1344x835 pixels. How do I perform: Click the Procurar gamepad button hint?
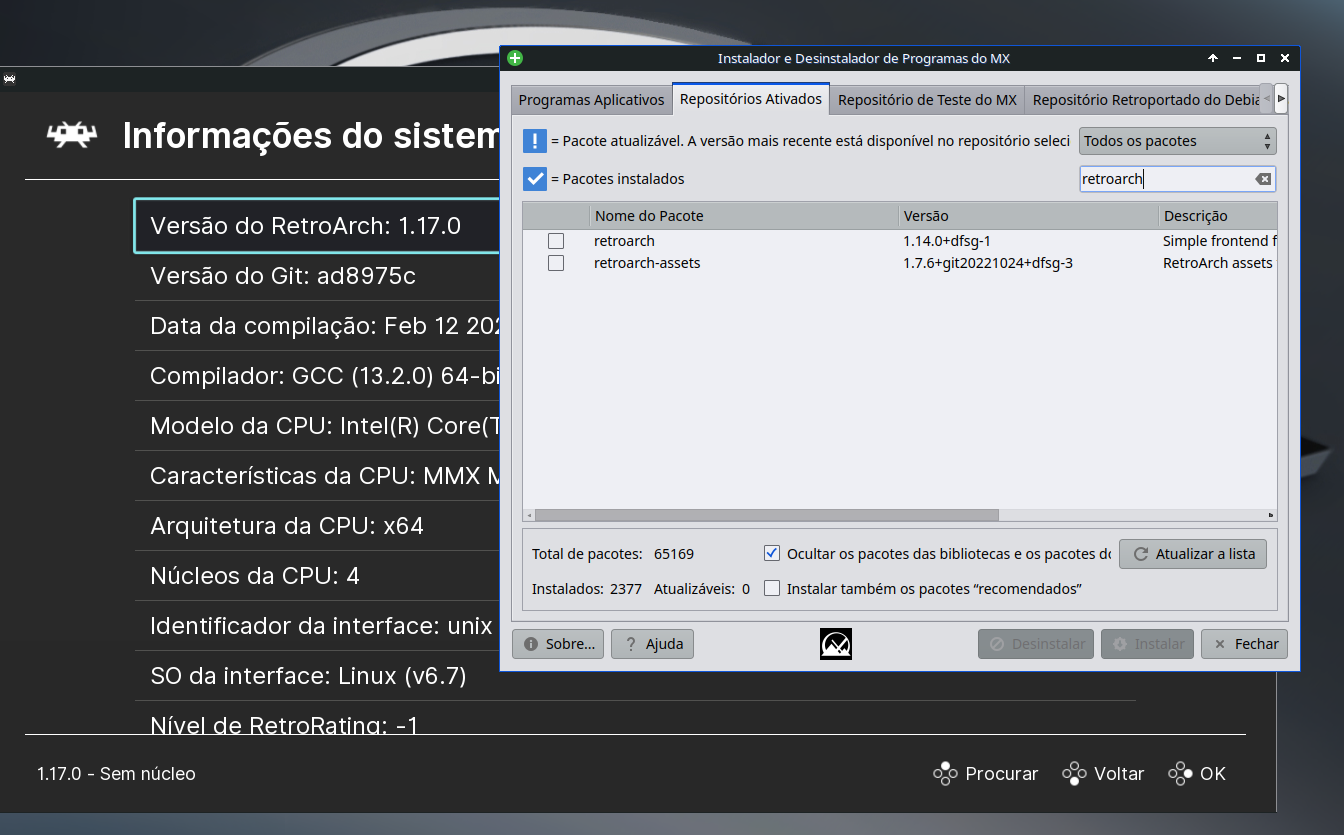point(985,774)
